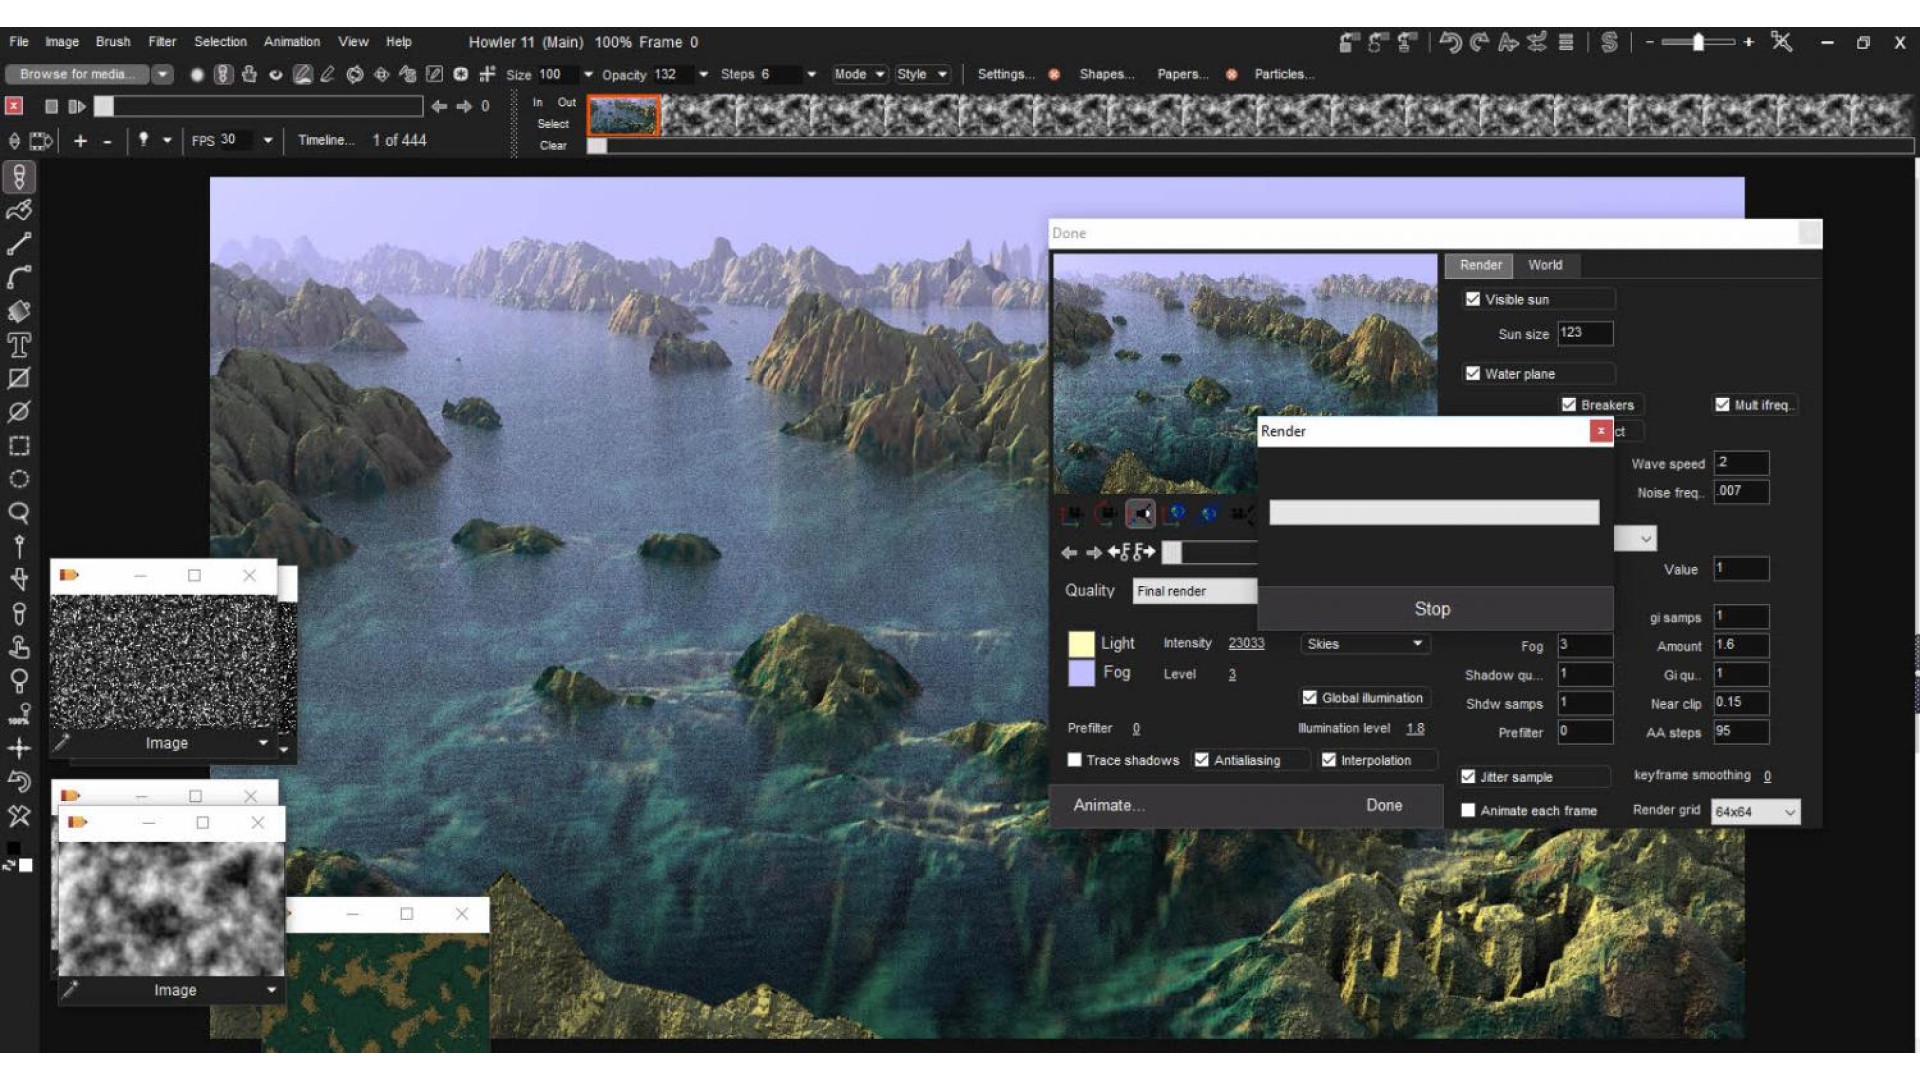Select the Line tool in left toolbar
1920x1080 pixels.
(19, 244)
